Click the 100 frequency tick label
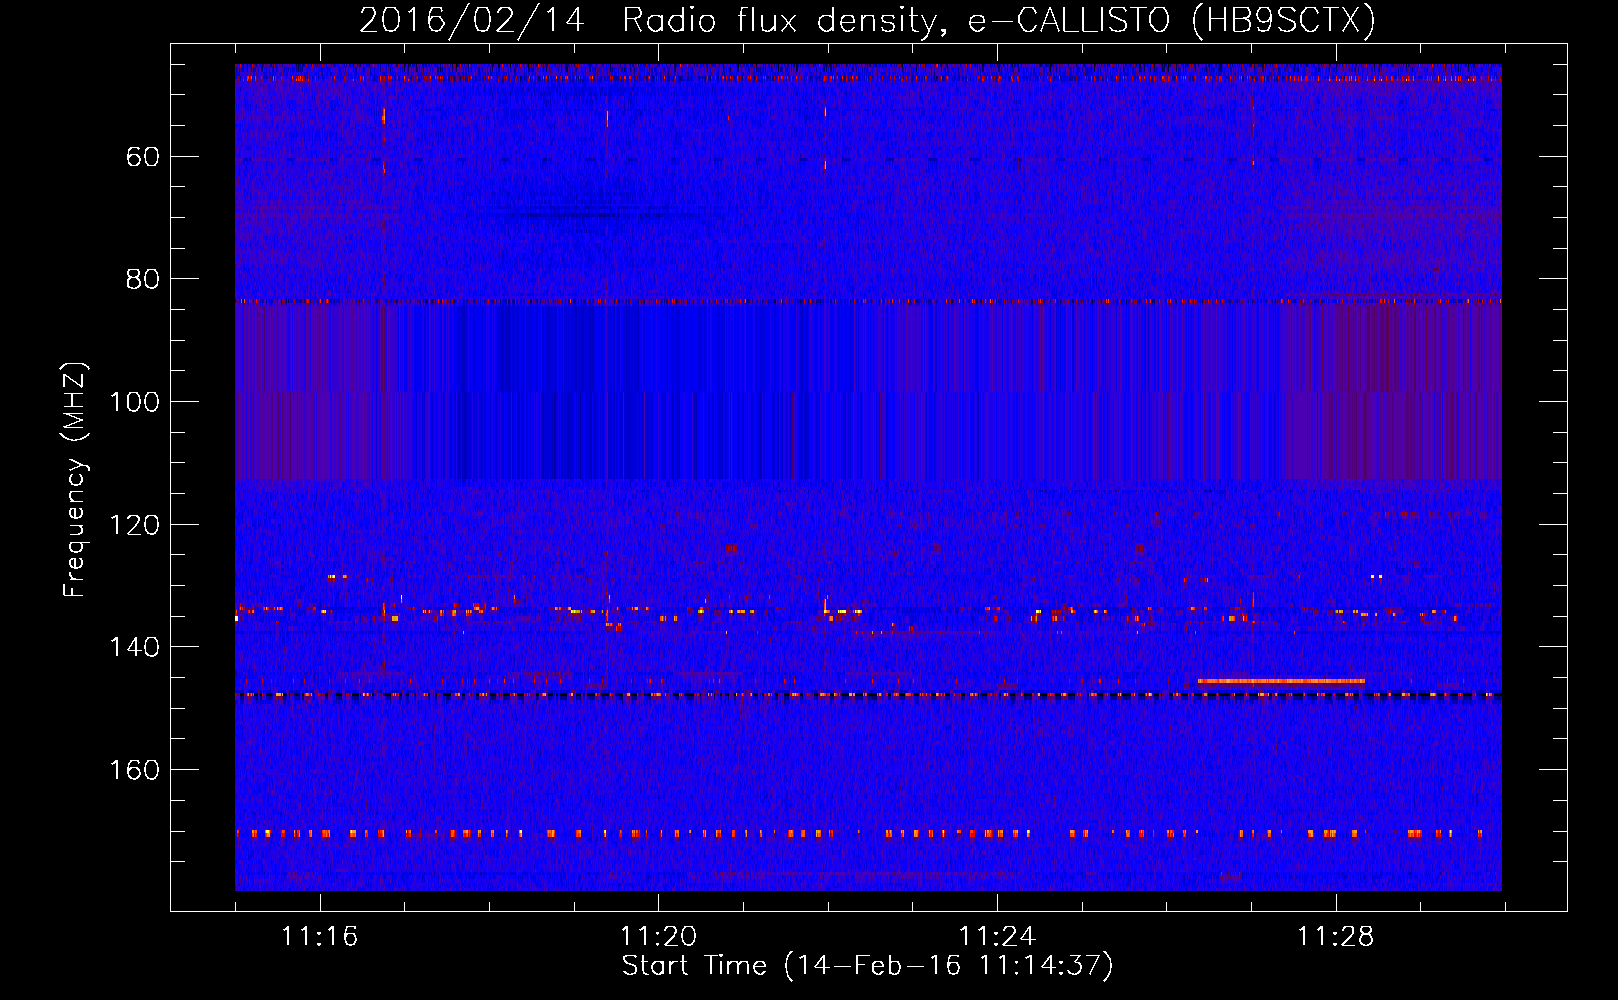This screenshot has height=1000, width=1618. (134, 402)
